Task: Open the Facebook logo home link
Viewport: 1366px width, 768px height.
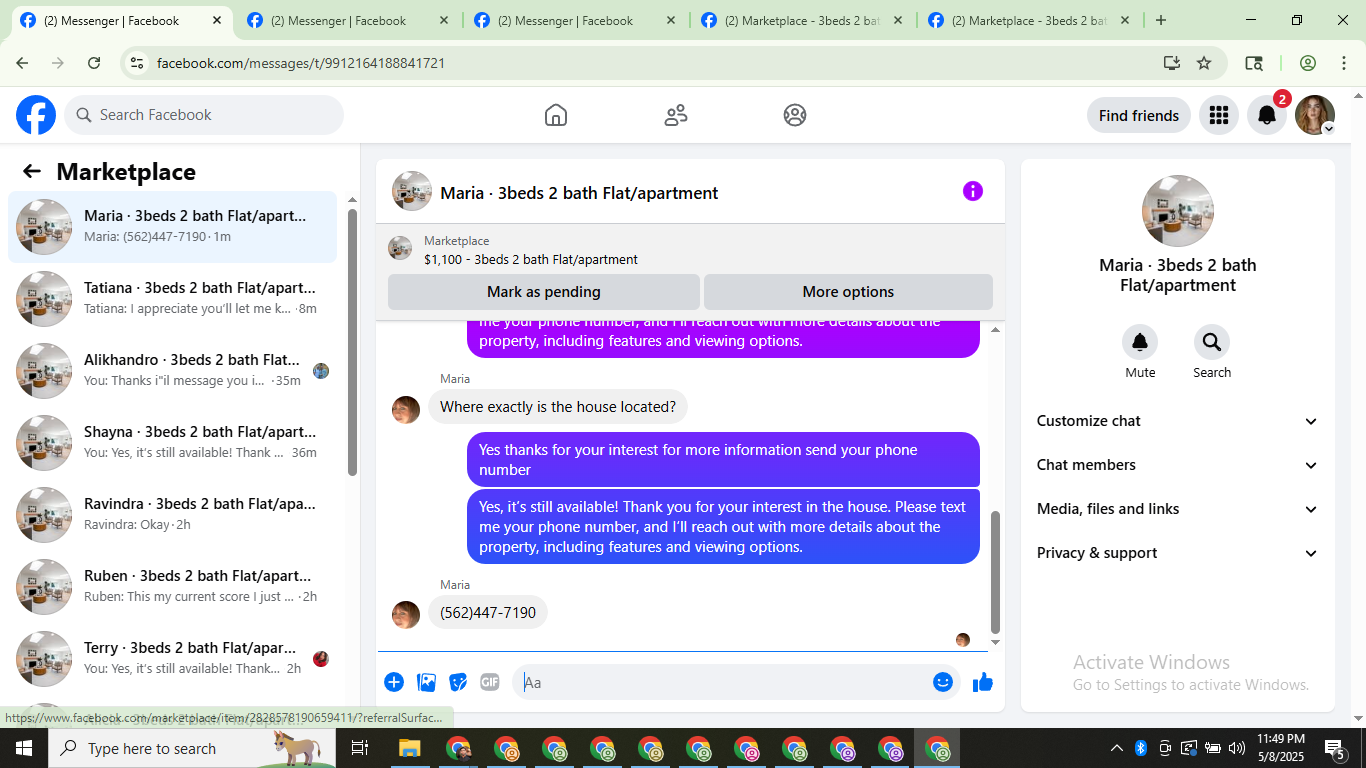Action: tap(36, 115)
